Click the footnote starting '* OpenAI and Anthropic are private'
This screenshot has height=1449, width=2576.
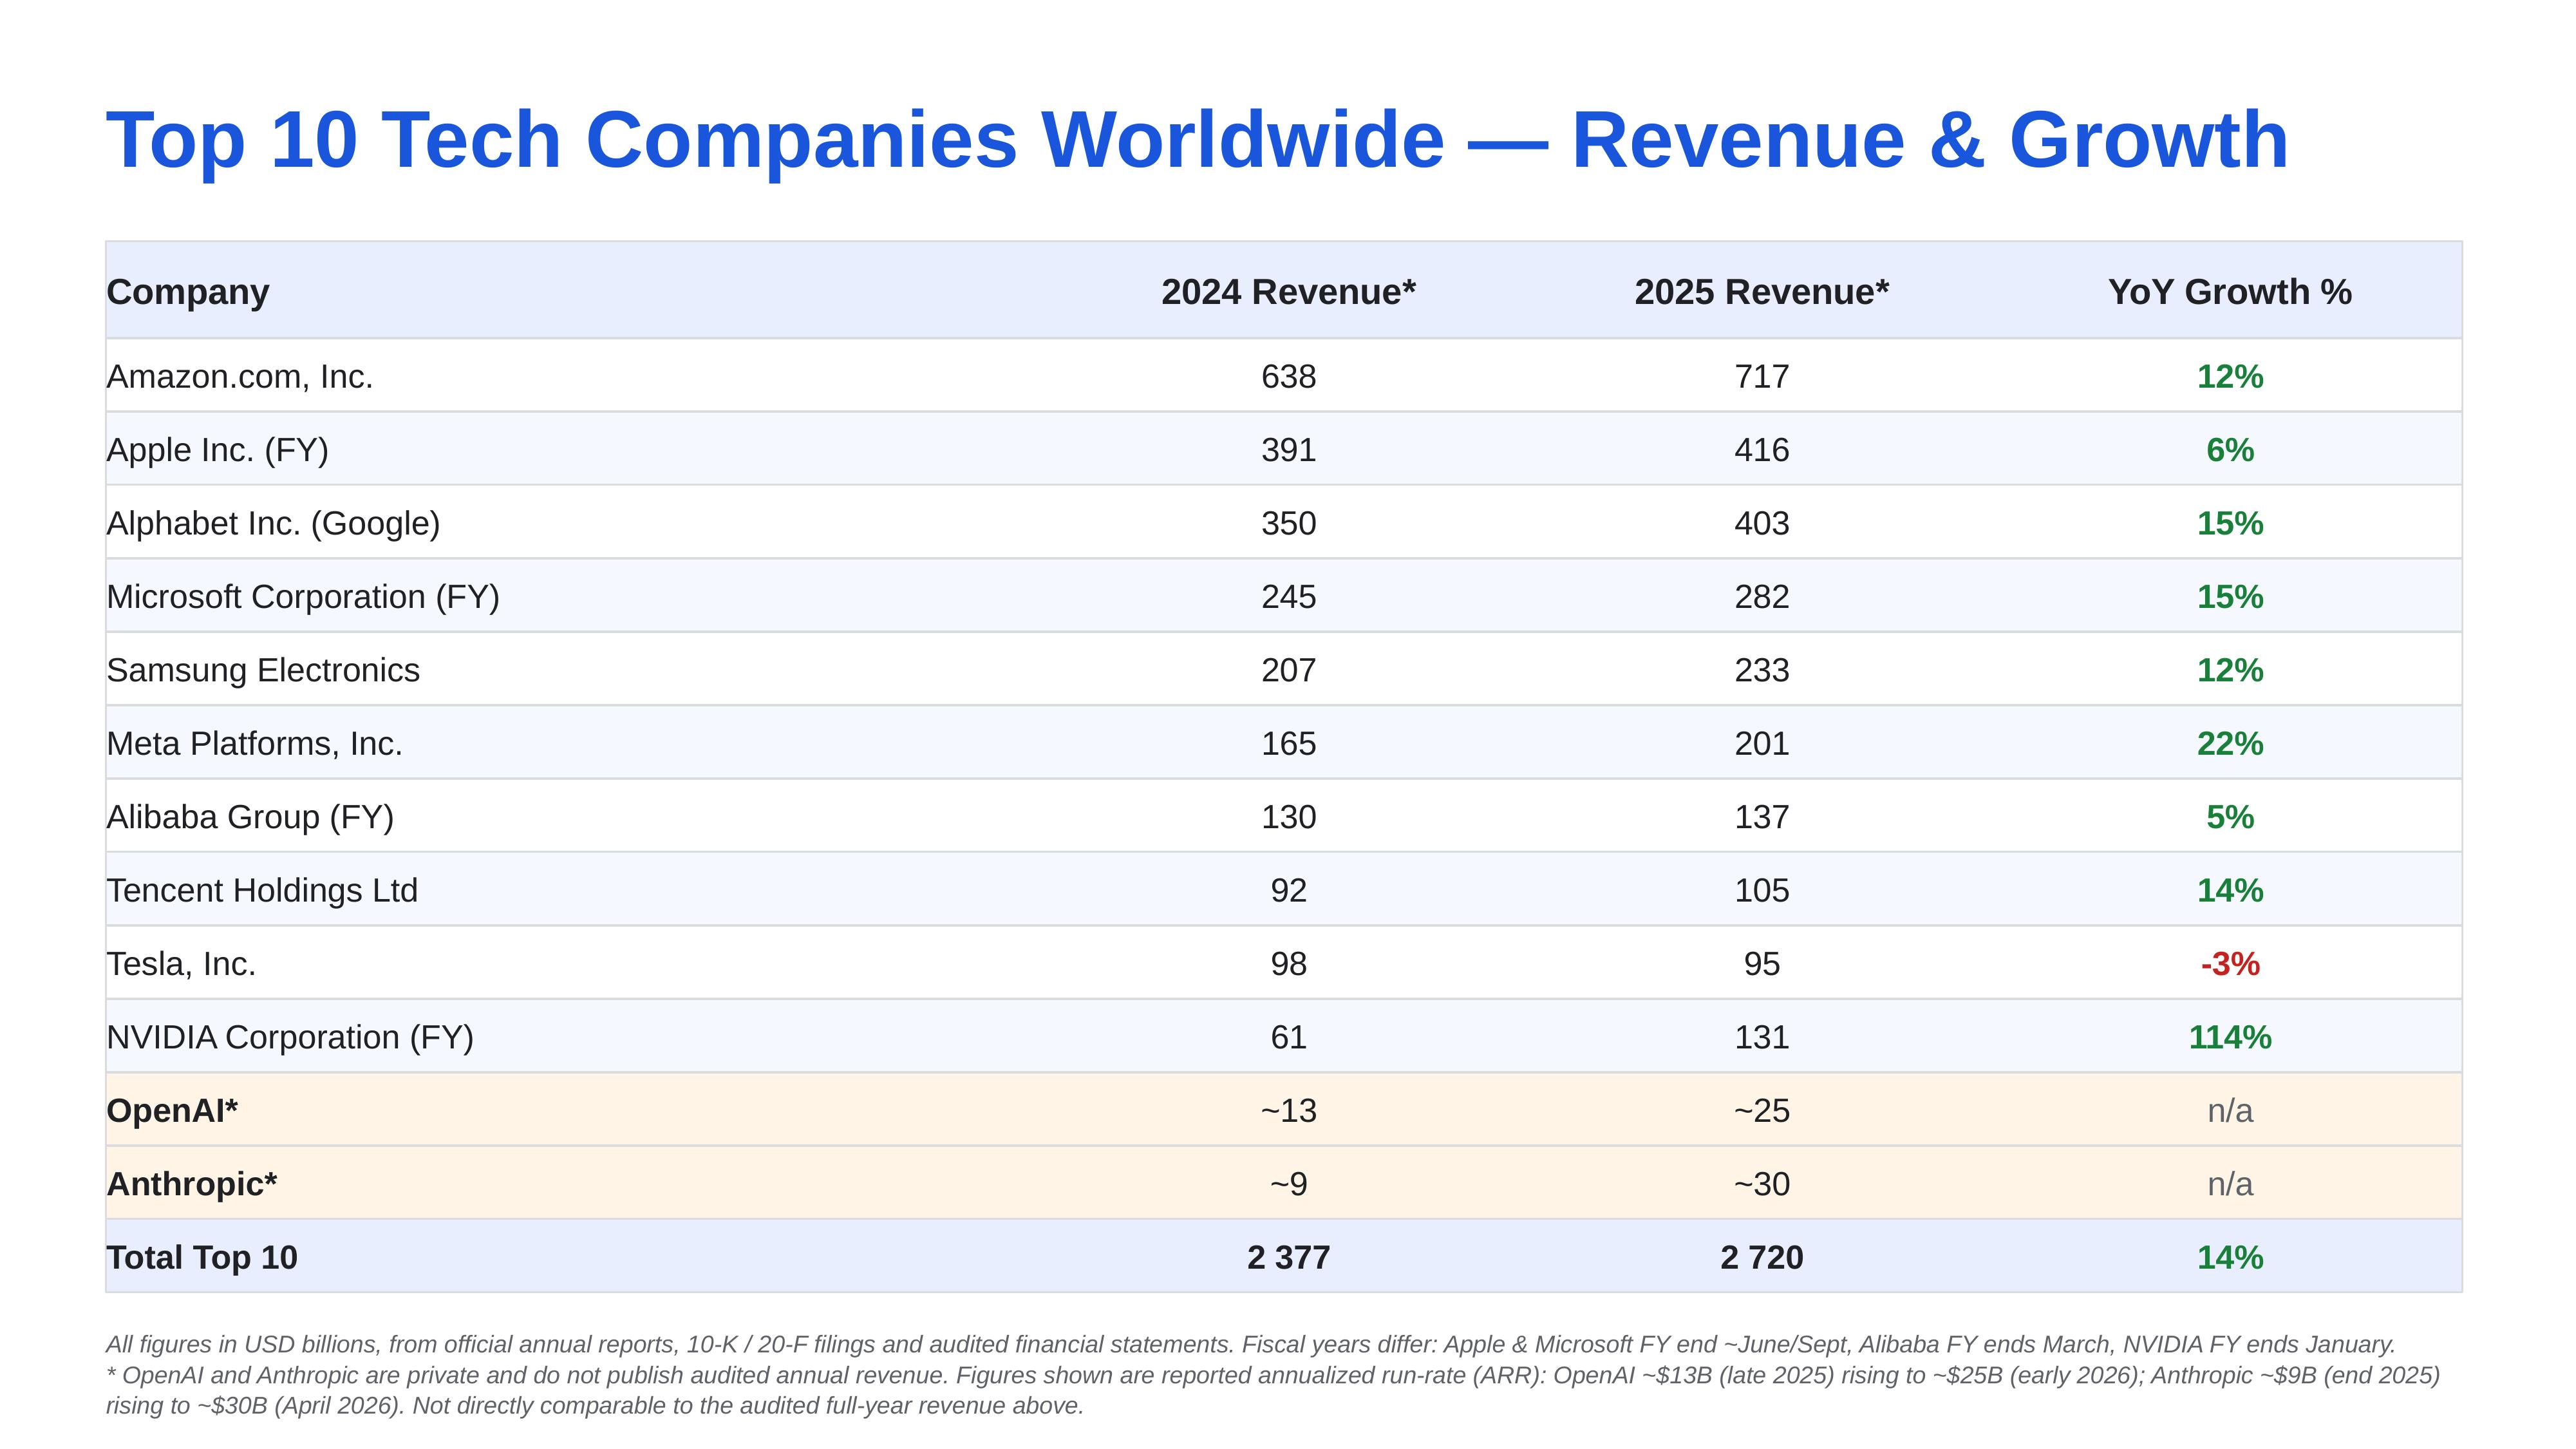coord(1273,1390)
